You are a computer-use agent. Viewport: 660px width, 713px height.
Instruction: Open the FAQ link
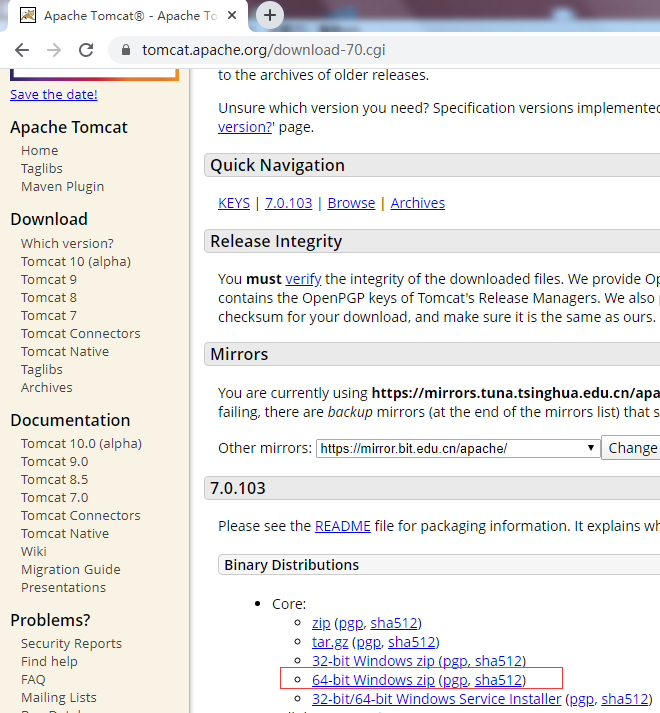[33, 679]
